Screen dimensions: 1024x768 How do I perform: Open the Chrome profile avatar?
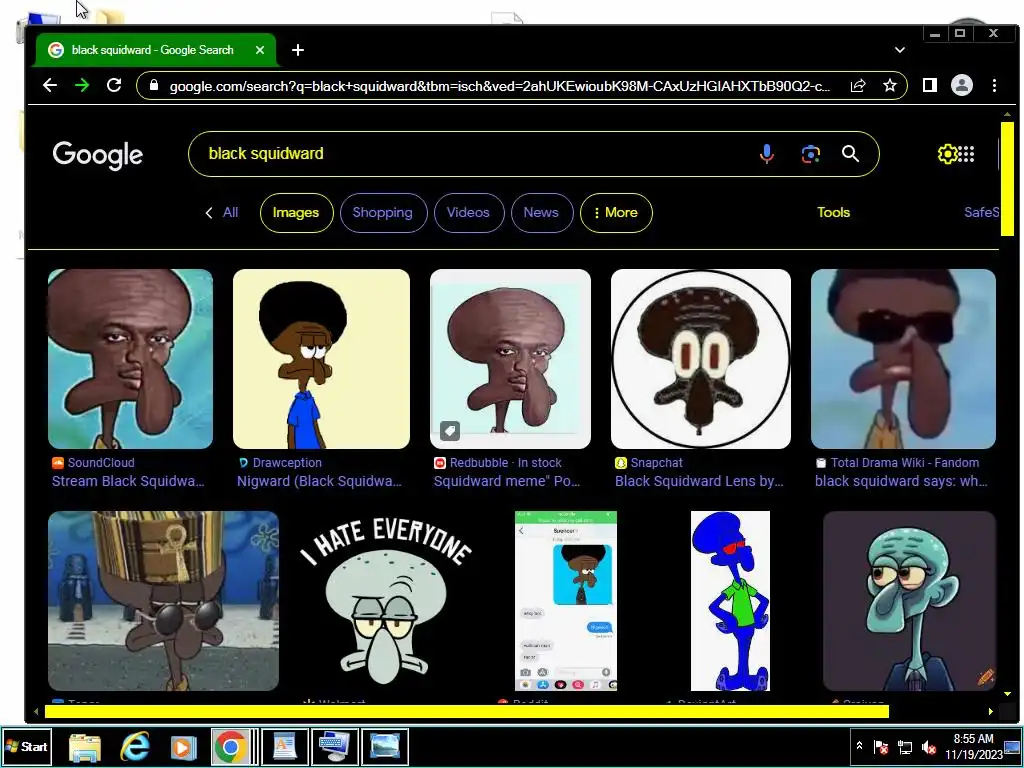pyautogui.click(x=961, y=85)
